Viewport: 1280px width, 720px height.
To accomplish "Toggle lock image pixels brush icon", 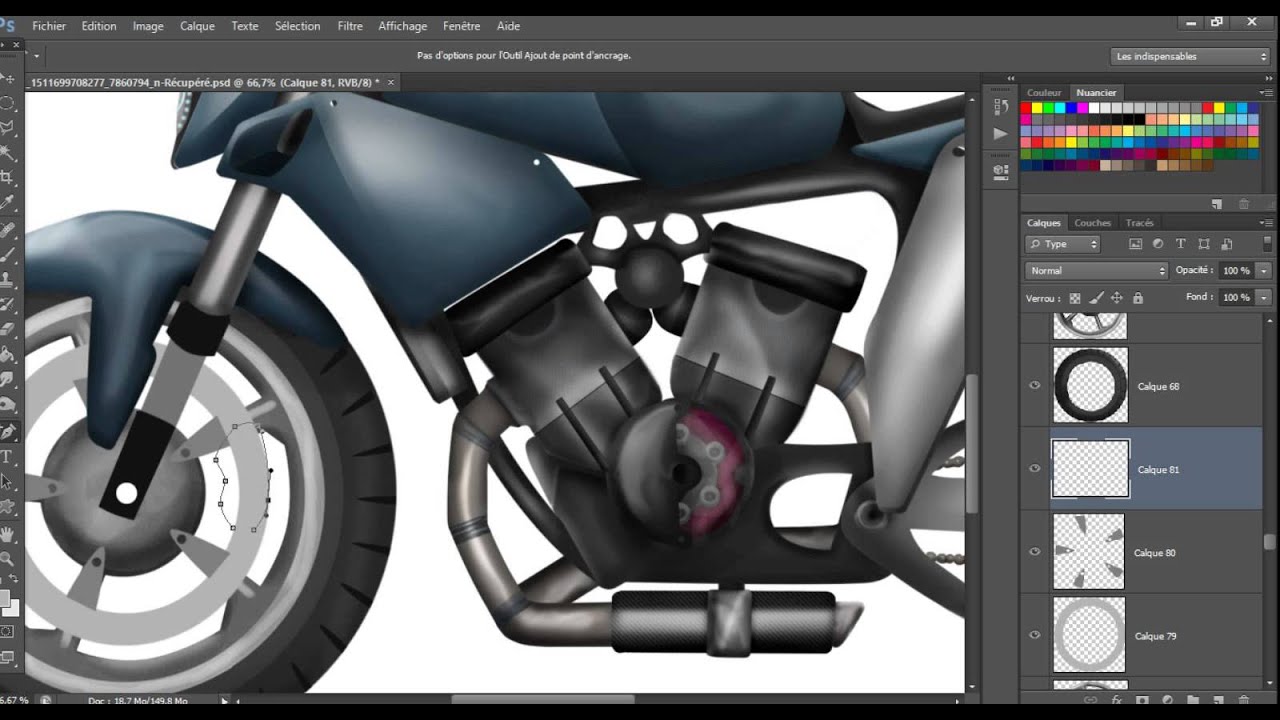I will coord(1096,298).
